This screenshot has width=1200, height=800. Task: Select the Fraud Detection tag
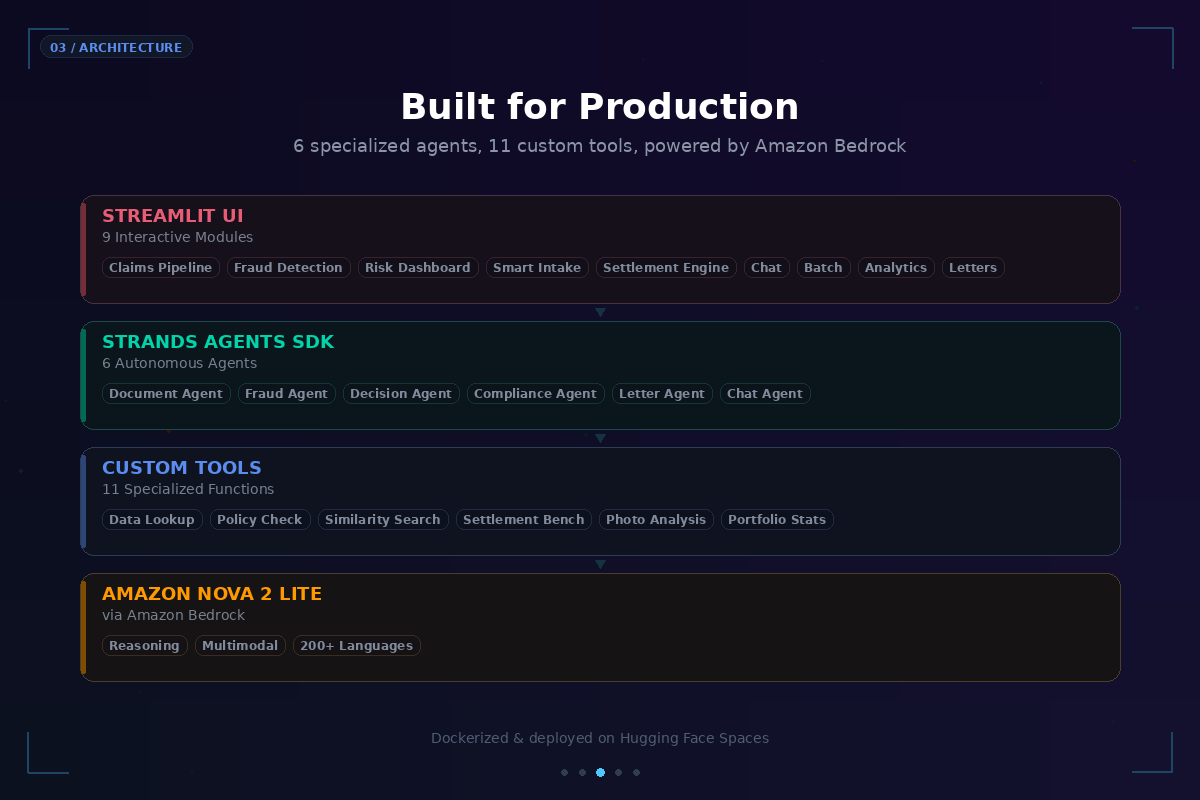pyautogui.click(x=289, y=267)
